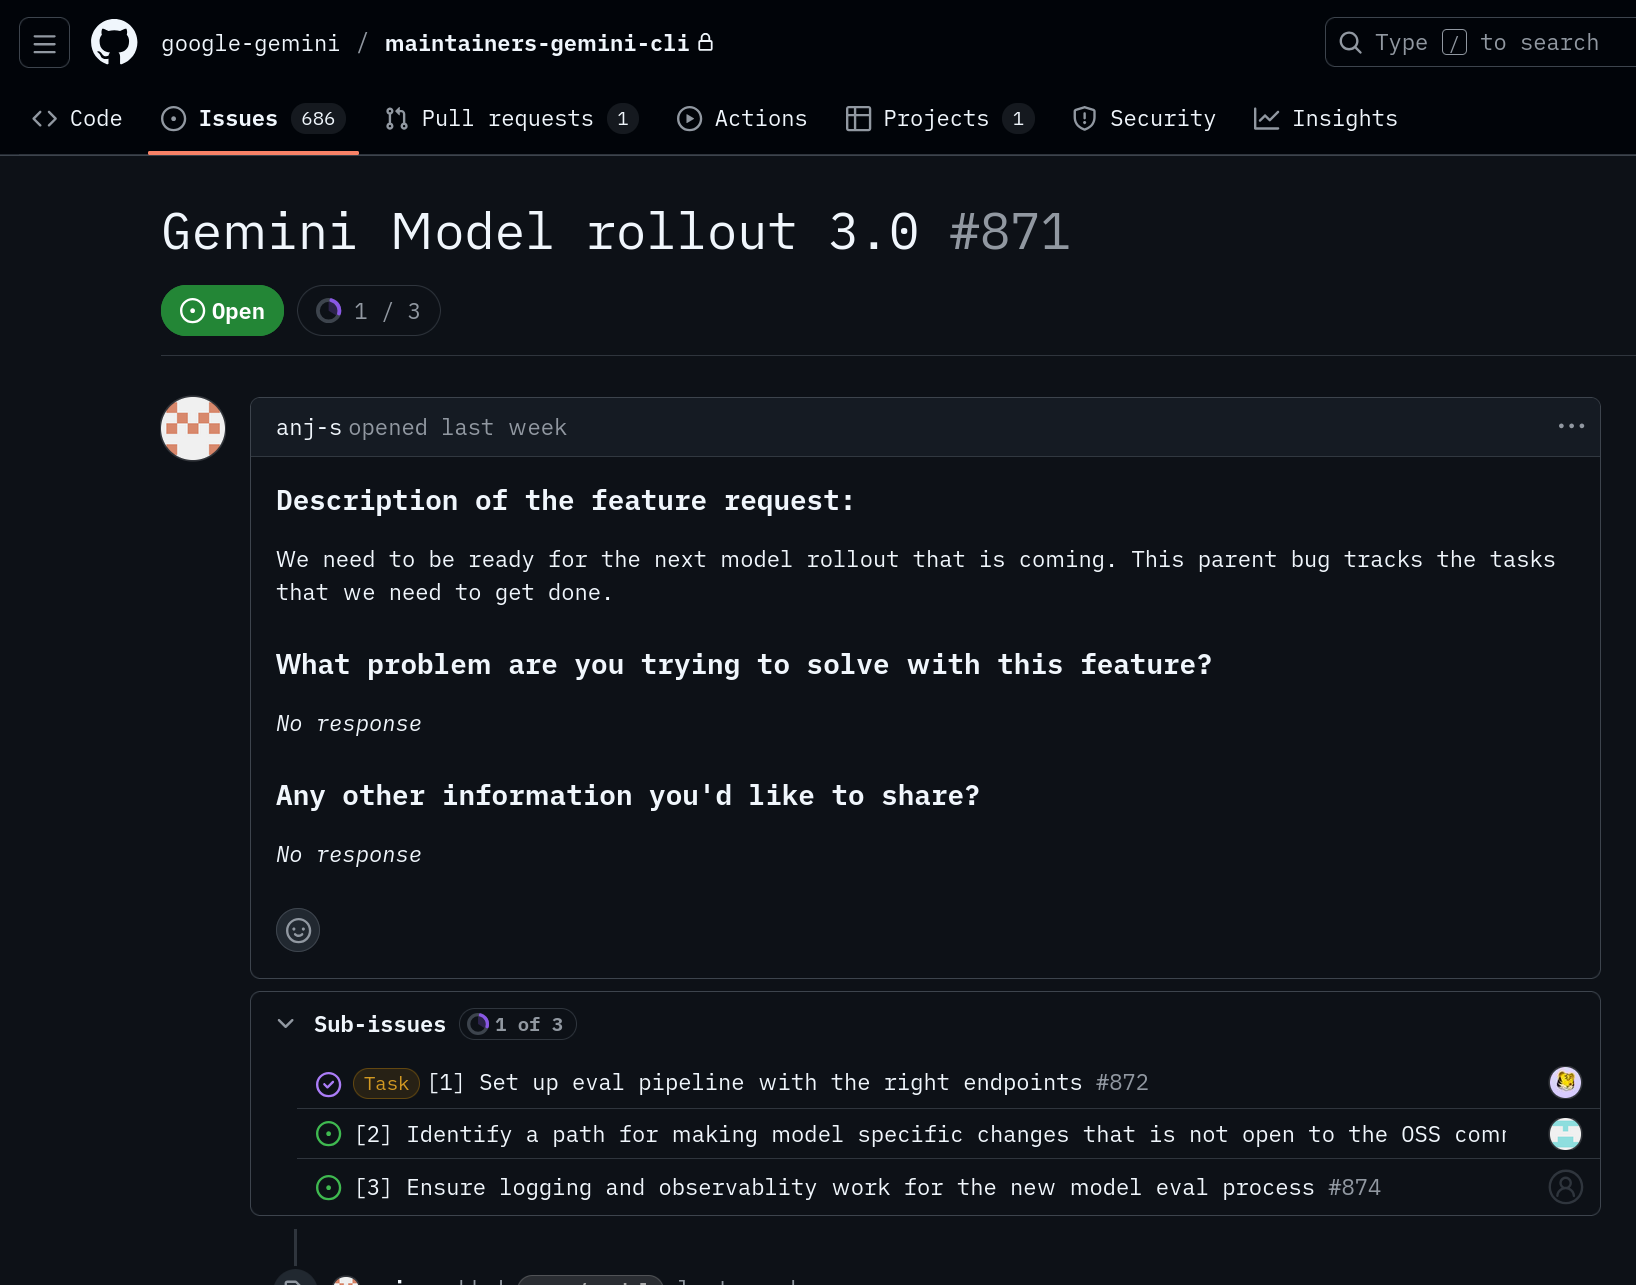Viewport: 1636px width, 1285px height.
Task: Click the open status icon of sub-issue [2]
Action: tap(329, 1134)
